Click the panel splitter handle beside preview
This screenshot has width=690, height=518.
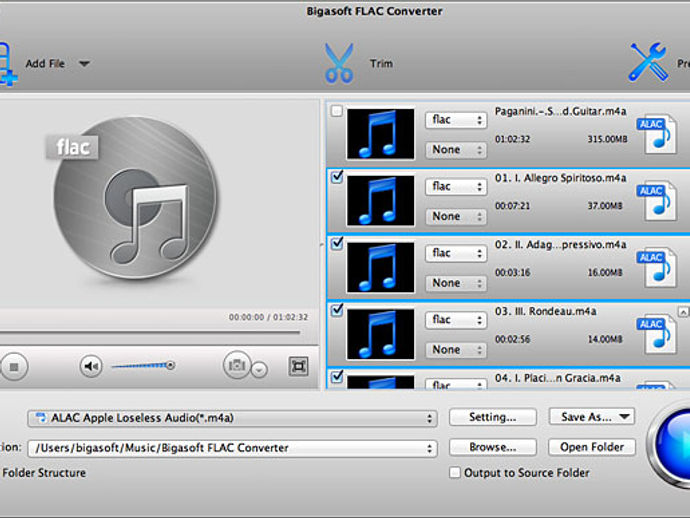pos(322,245)
